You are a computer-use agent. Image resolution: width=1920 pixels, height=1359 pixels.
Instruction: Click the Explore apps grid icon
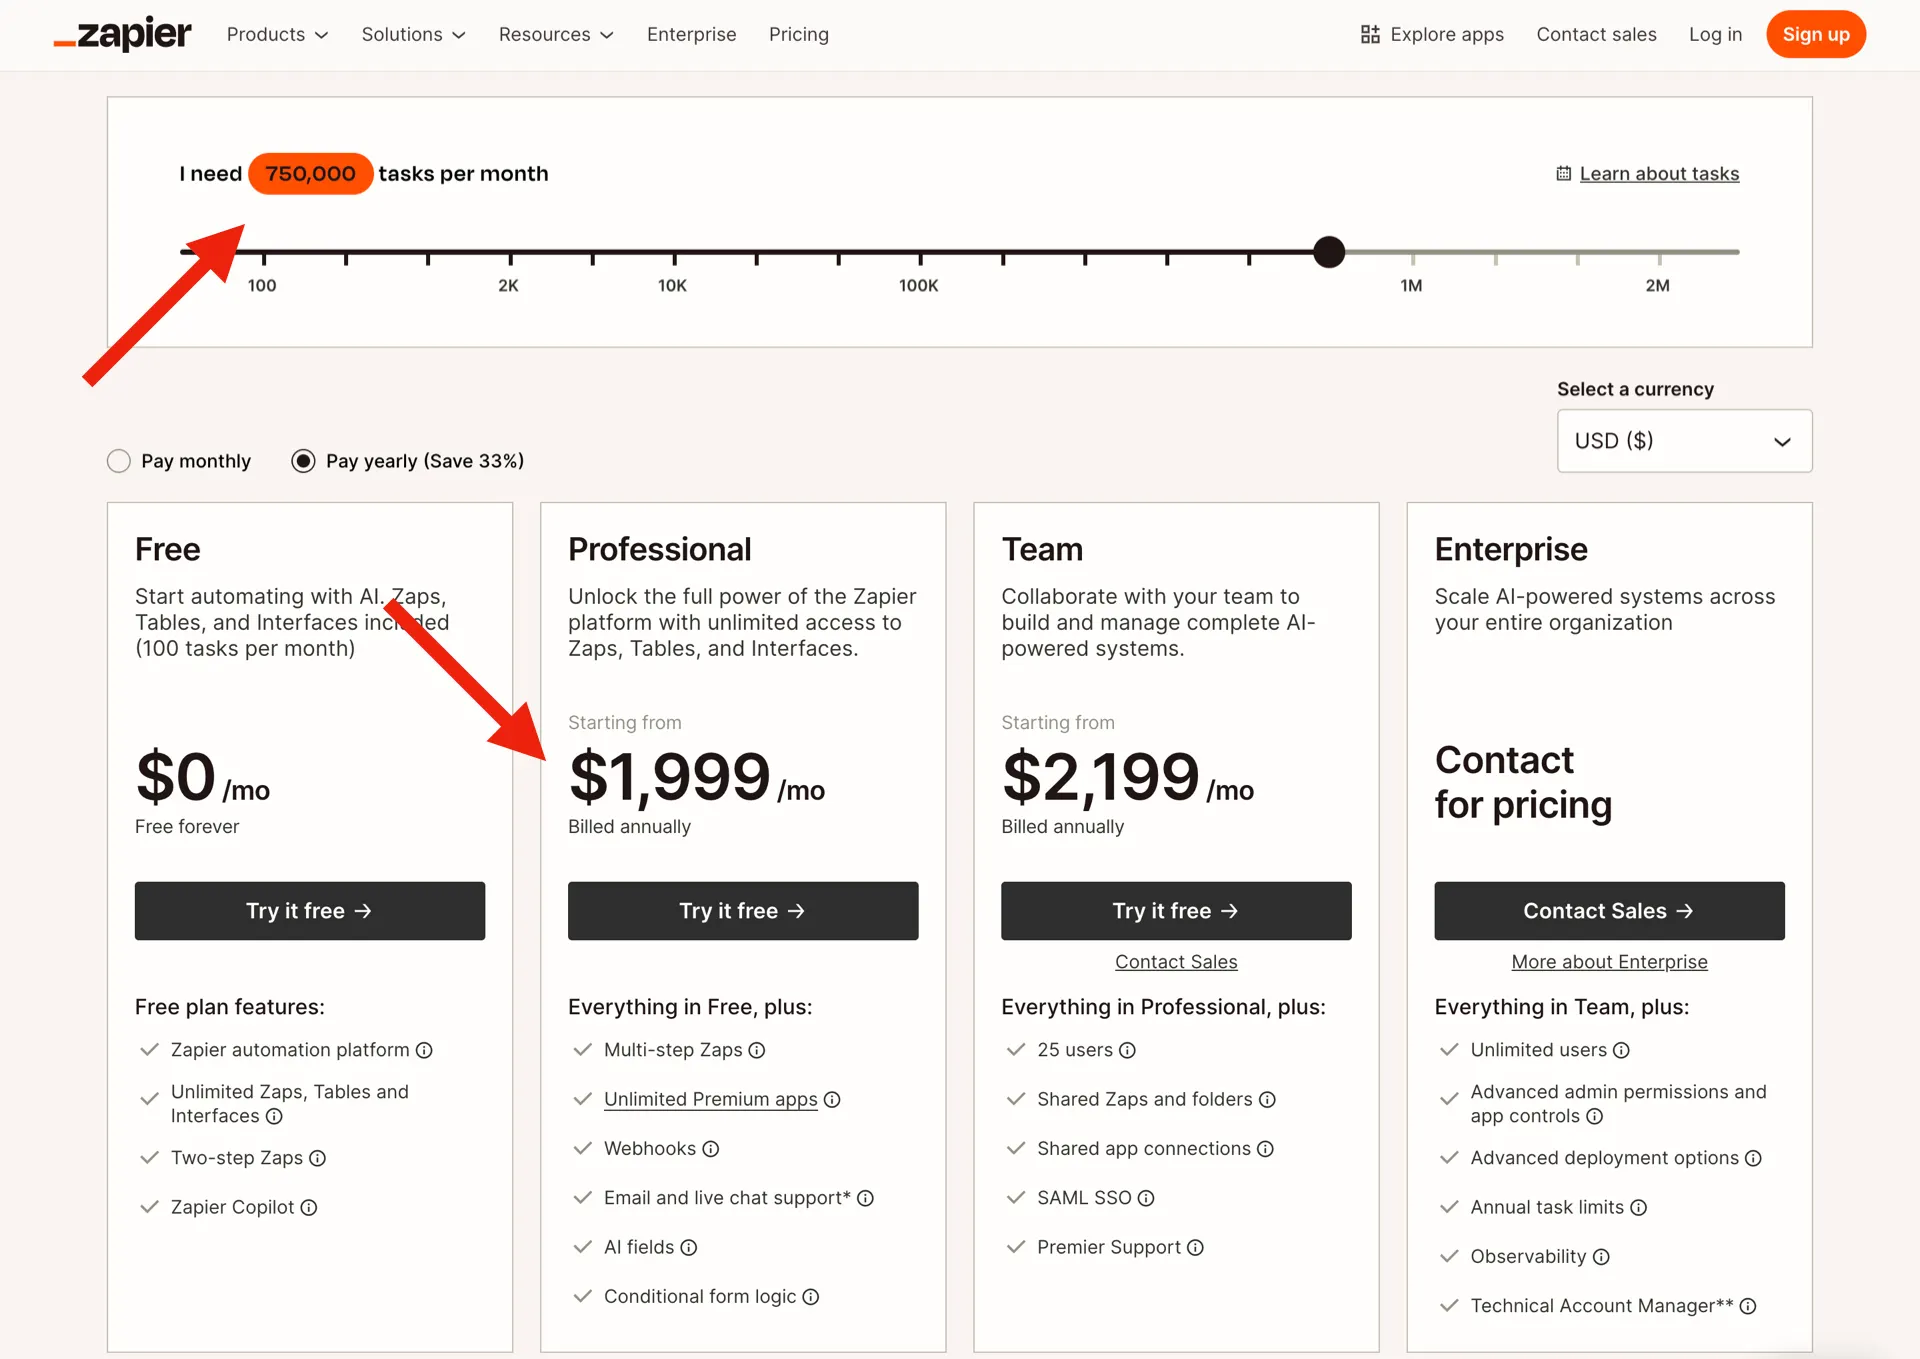tap(1369, 34)
